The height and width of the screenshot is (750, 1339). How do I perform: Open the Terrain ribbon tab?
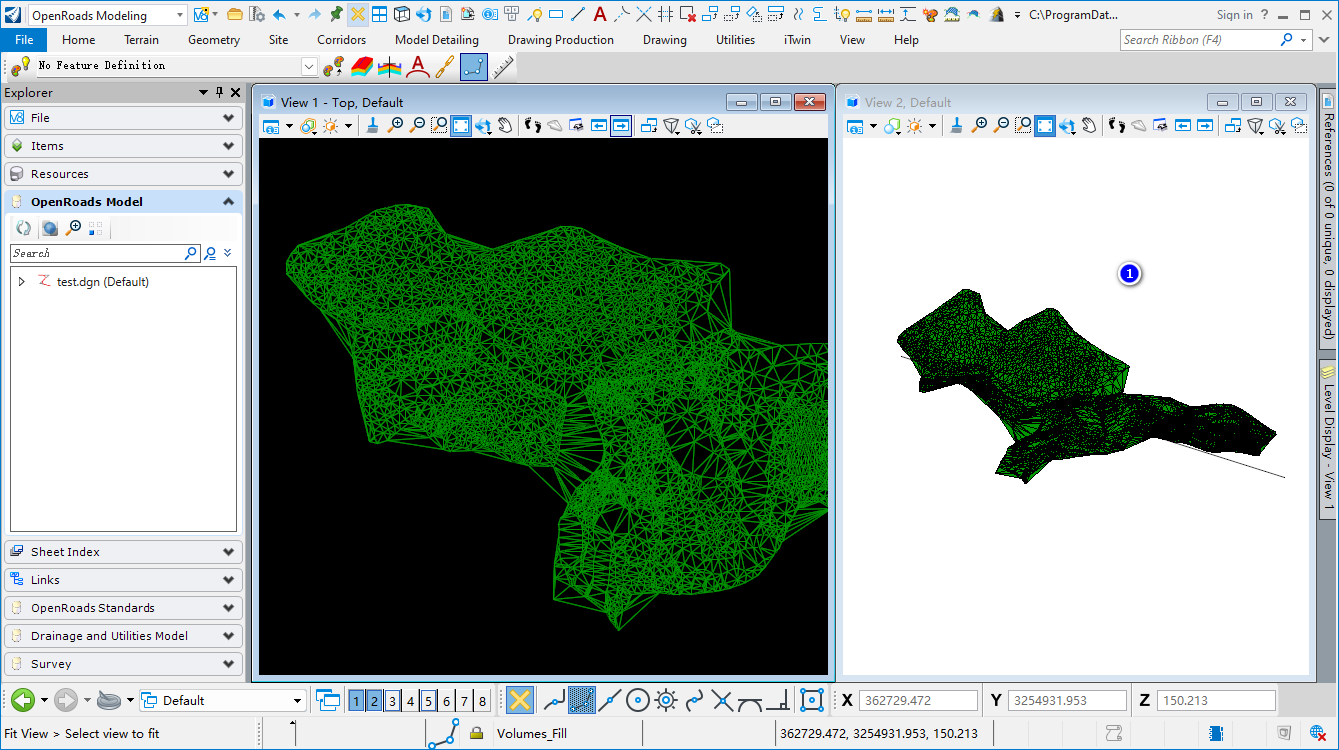point(142,40)
